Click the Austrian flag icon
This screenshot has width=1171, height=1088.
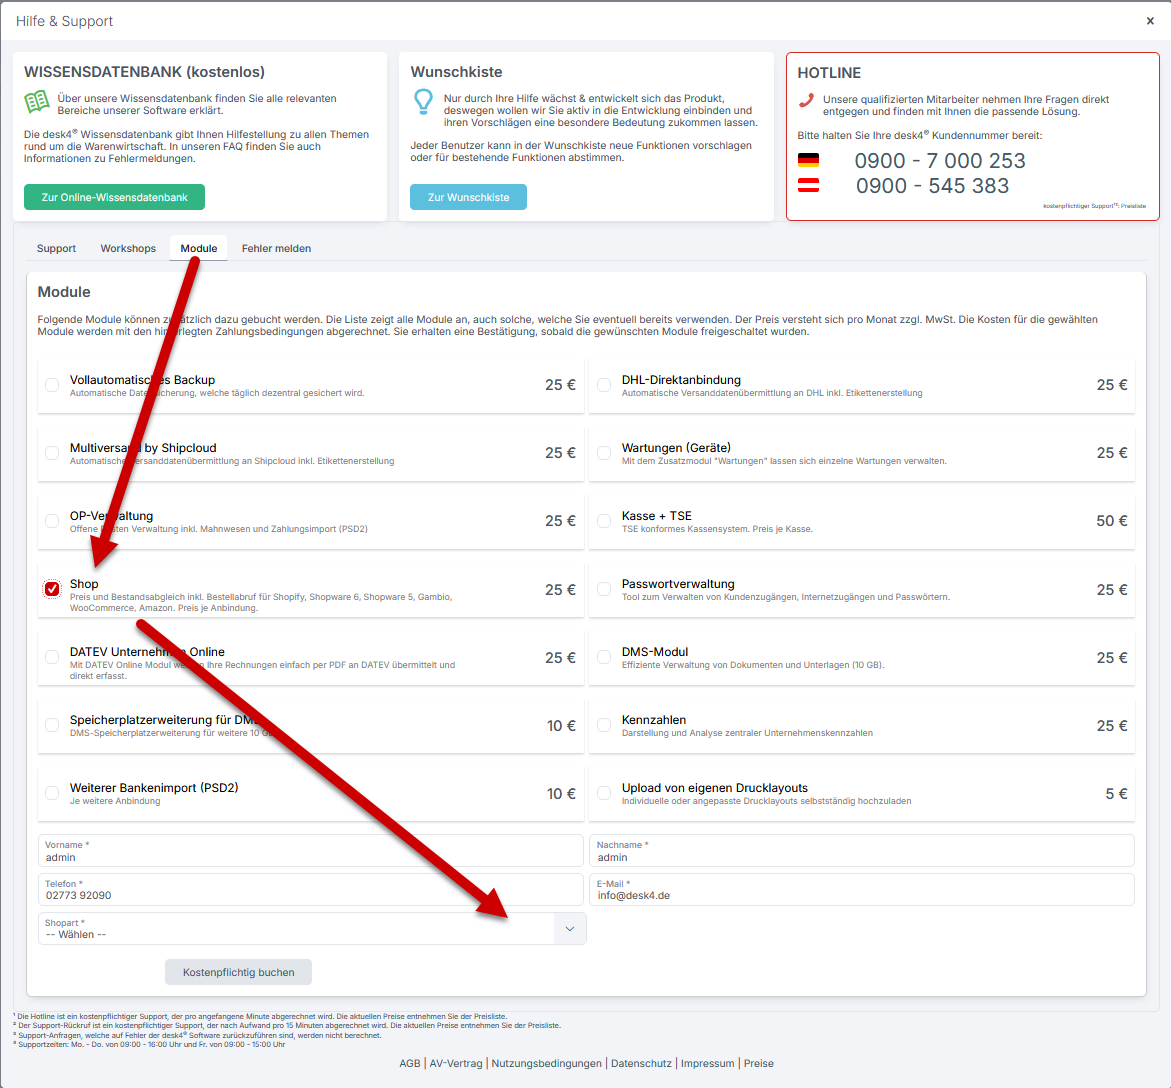(808, 185)
